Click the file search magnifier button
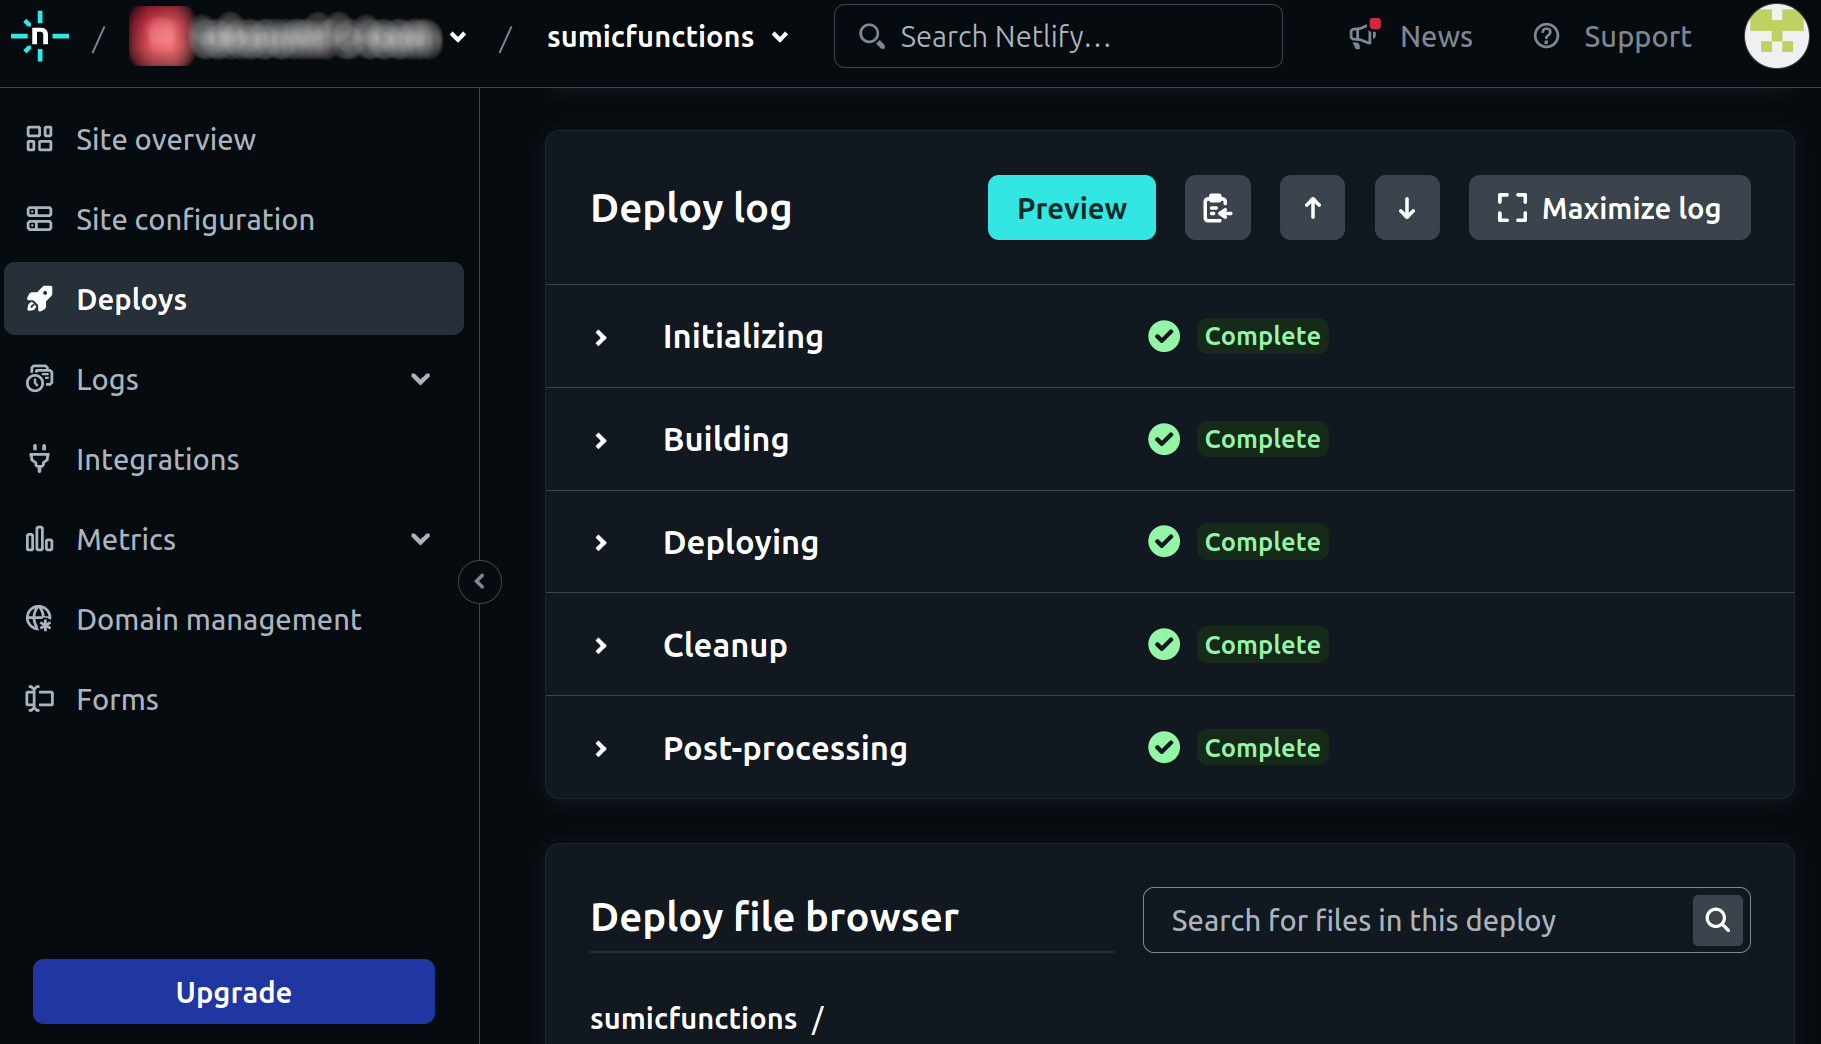 [1718, 920]
